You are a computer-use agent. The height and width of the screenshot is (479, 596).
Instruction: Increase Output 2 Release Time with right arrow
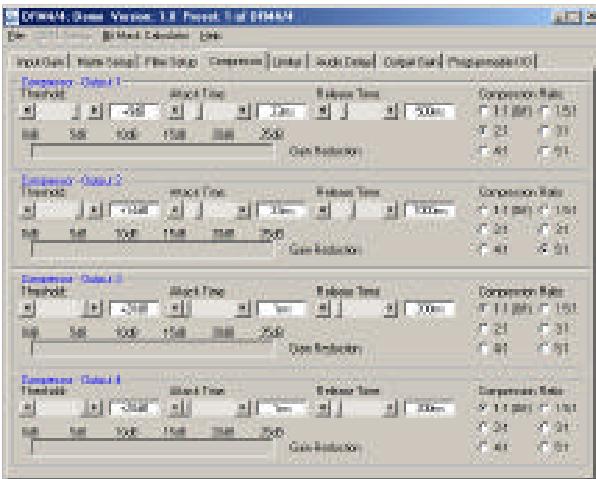coord(390,211)
